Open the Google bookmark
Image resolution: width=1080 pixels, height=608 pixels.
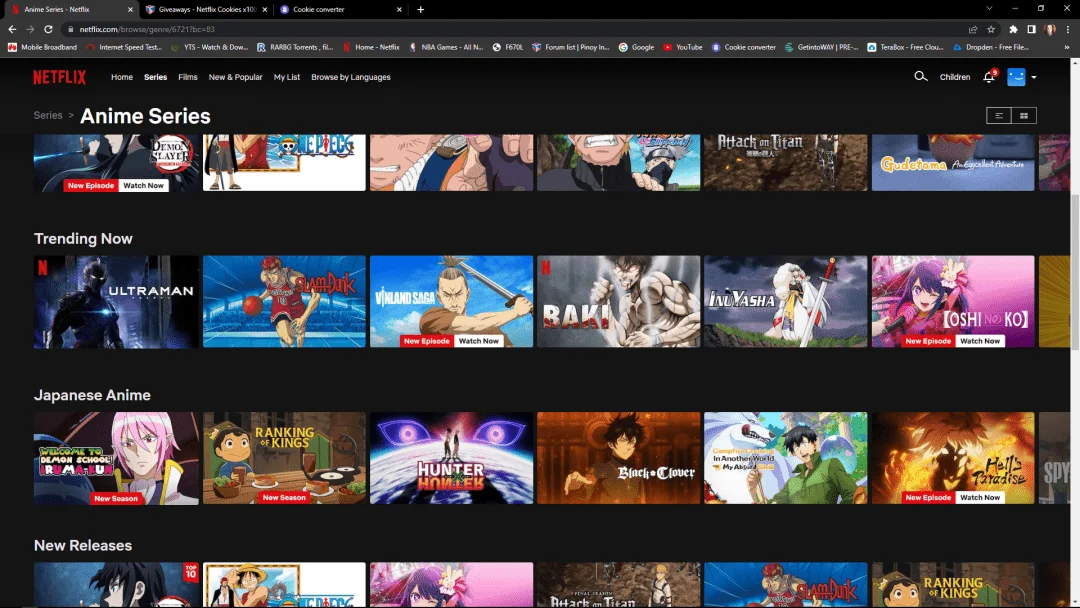pos(636,47)
